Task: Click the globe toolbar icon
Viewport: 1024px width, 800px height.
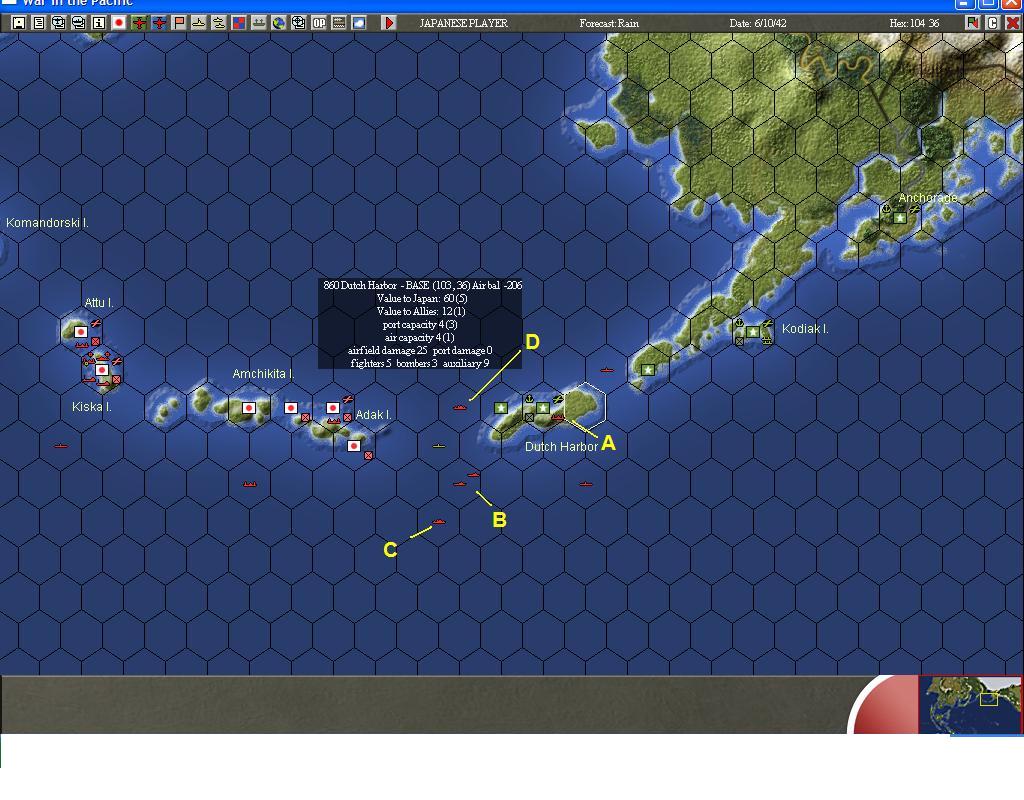Action: coord(279,23)
